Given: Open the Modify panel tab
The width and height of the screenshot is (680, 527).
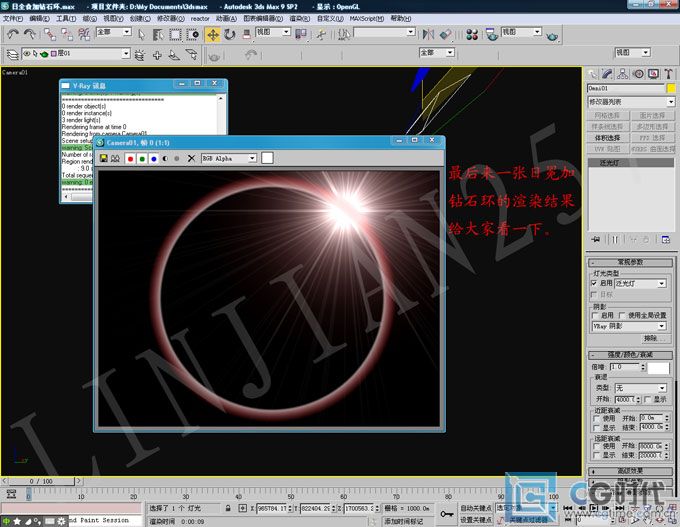Looking at the screenshot, I should pos(607,74).
